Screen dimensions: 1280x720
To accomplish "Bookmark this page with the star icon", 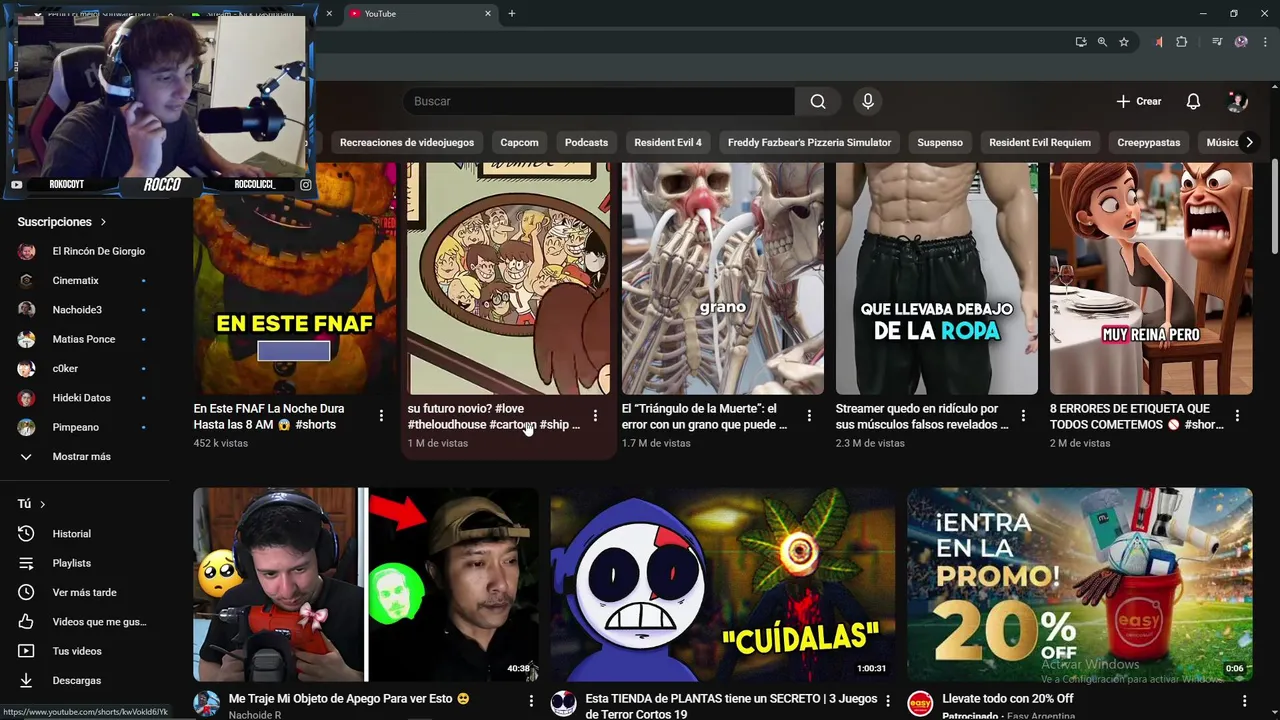I will click(1124, 42).
